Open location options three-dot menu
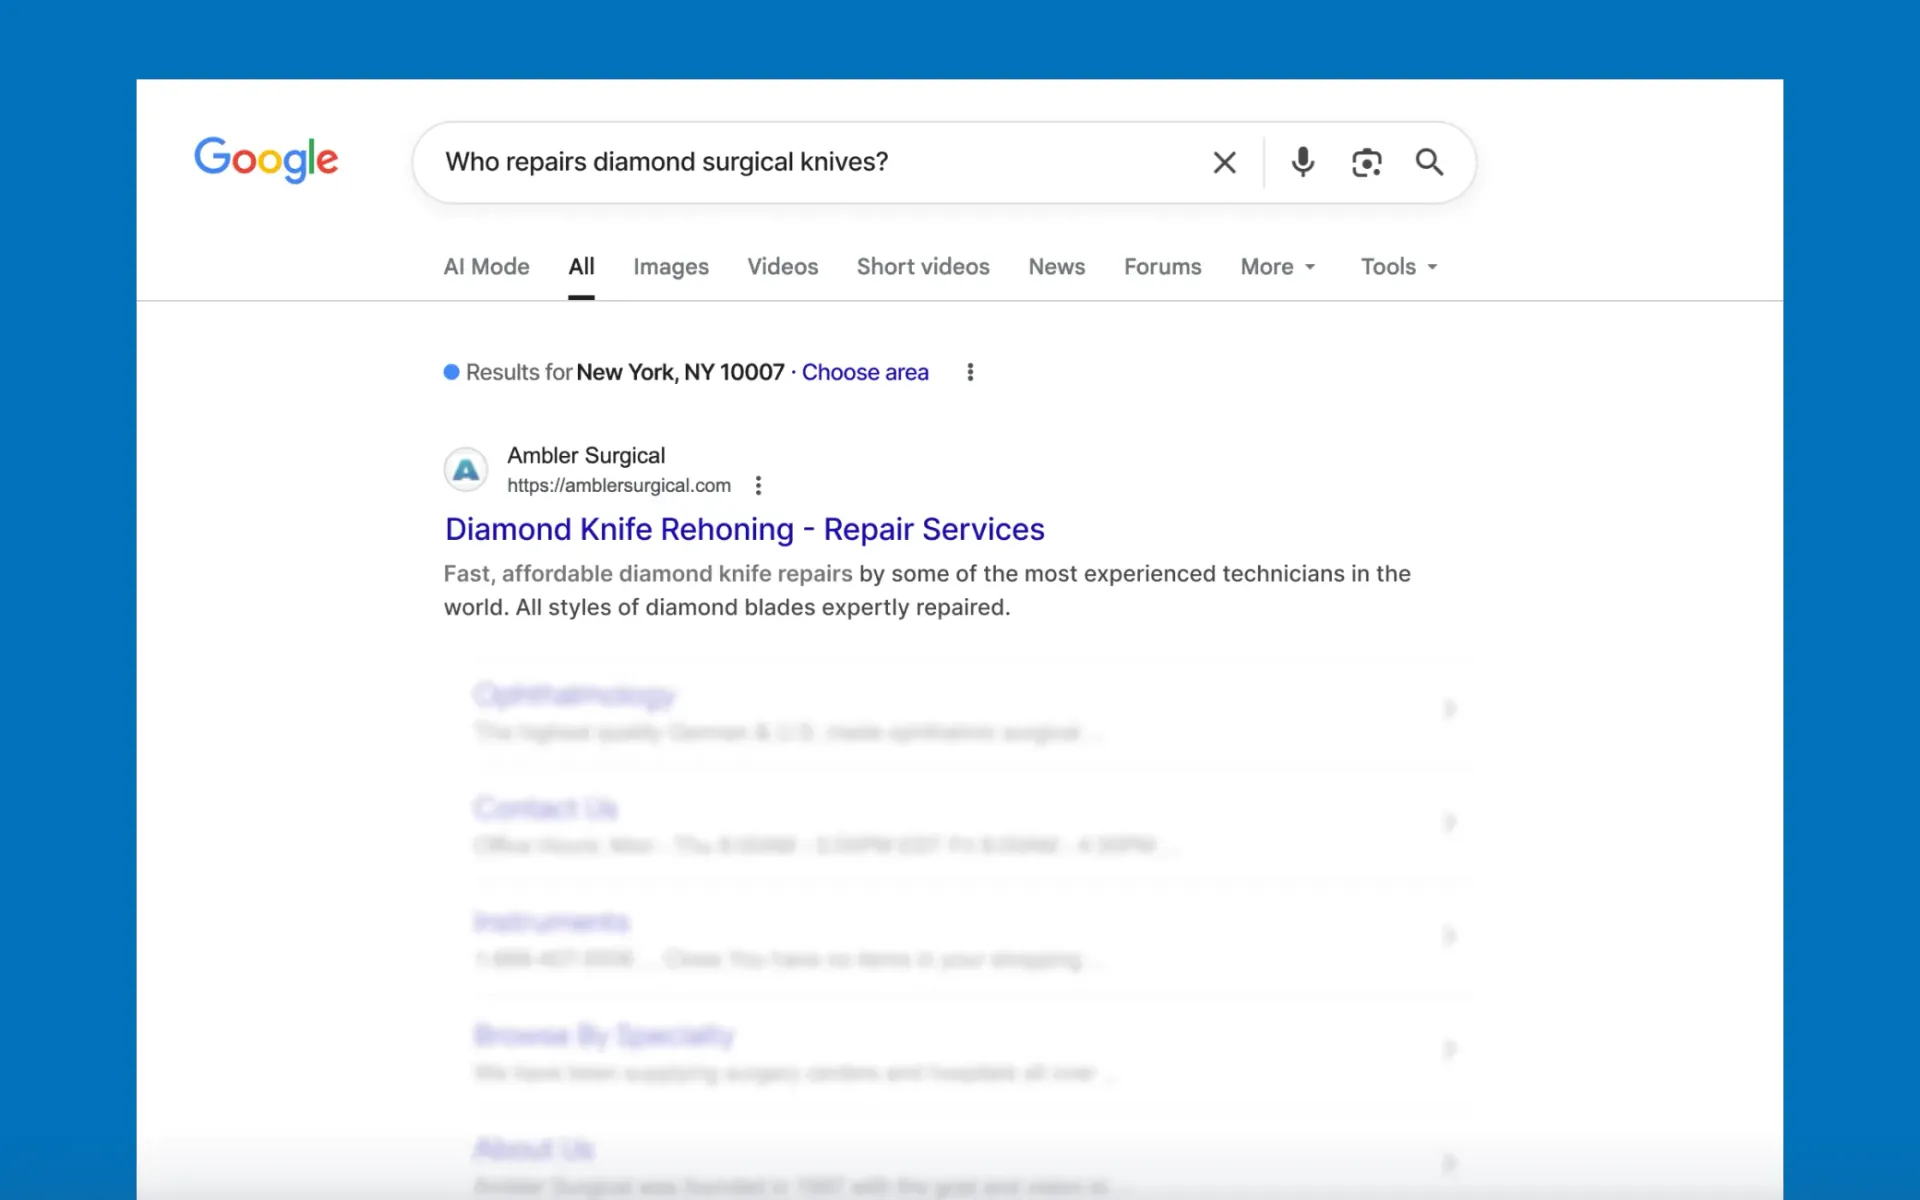The height and width of the screenshot is (1200, 1920). (x=970, y=372)
